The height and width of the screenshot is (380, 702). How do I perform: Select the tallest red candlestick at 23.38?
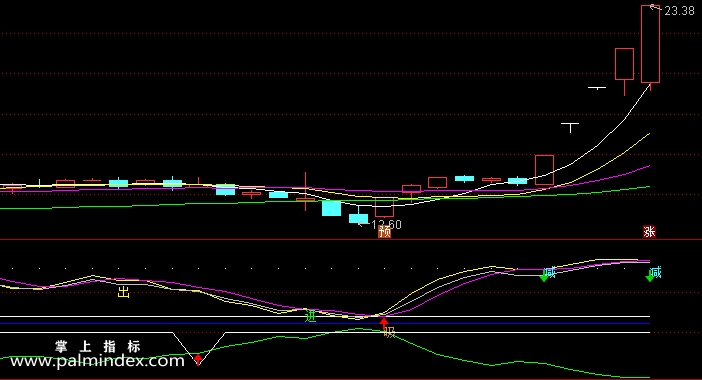point(650,47)
